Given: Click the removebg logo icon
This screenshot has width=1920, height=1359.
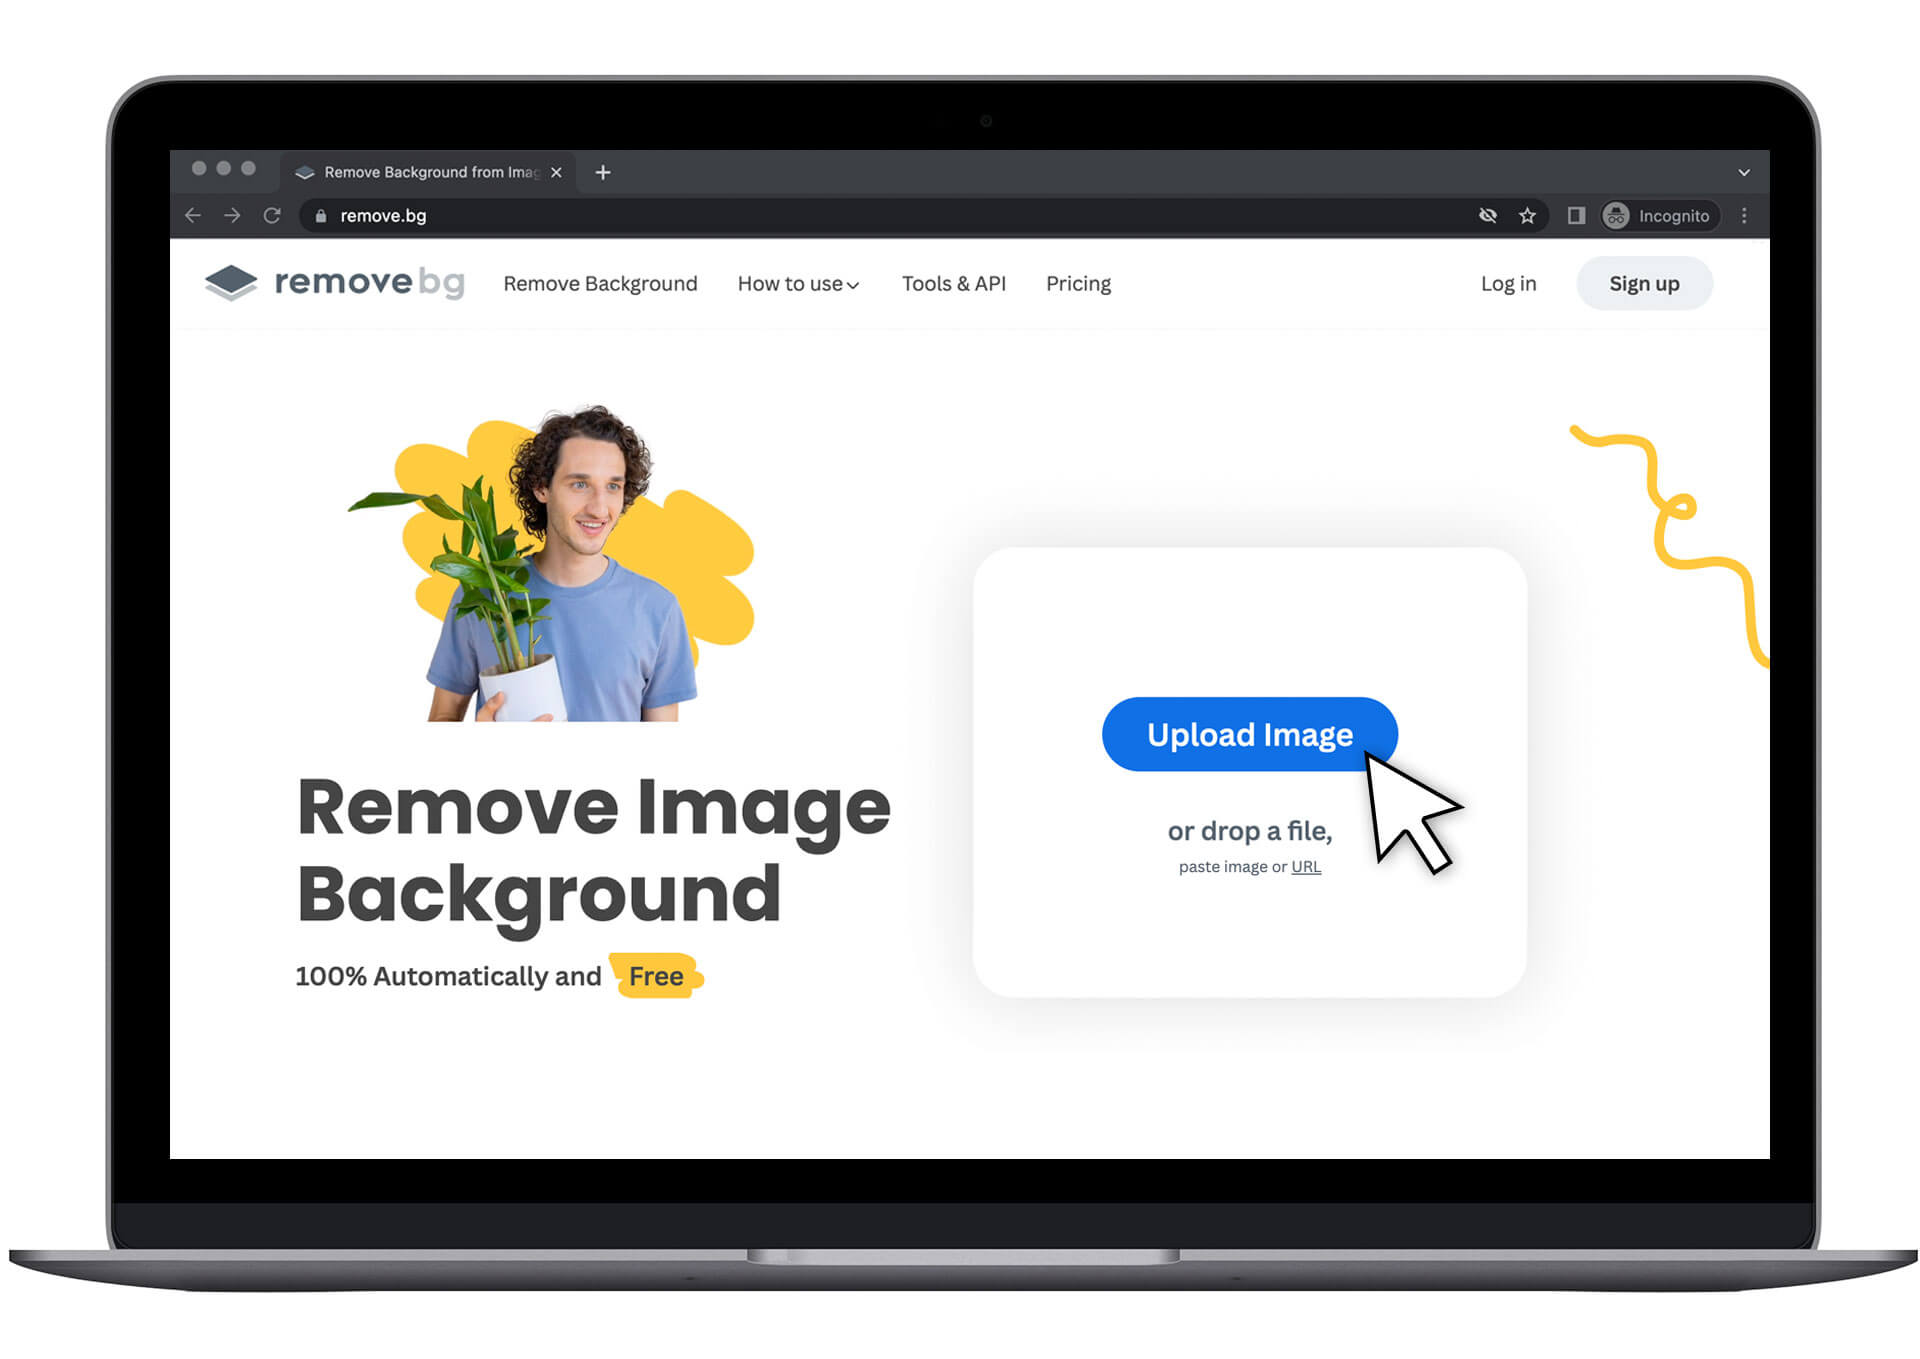Looking at the screenshot, I should pyautogui.click(x=228, y=284).
